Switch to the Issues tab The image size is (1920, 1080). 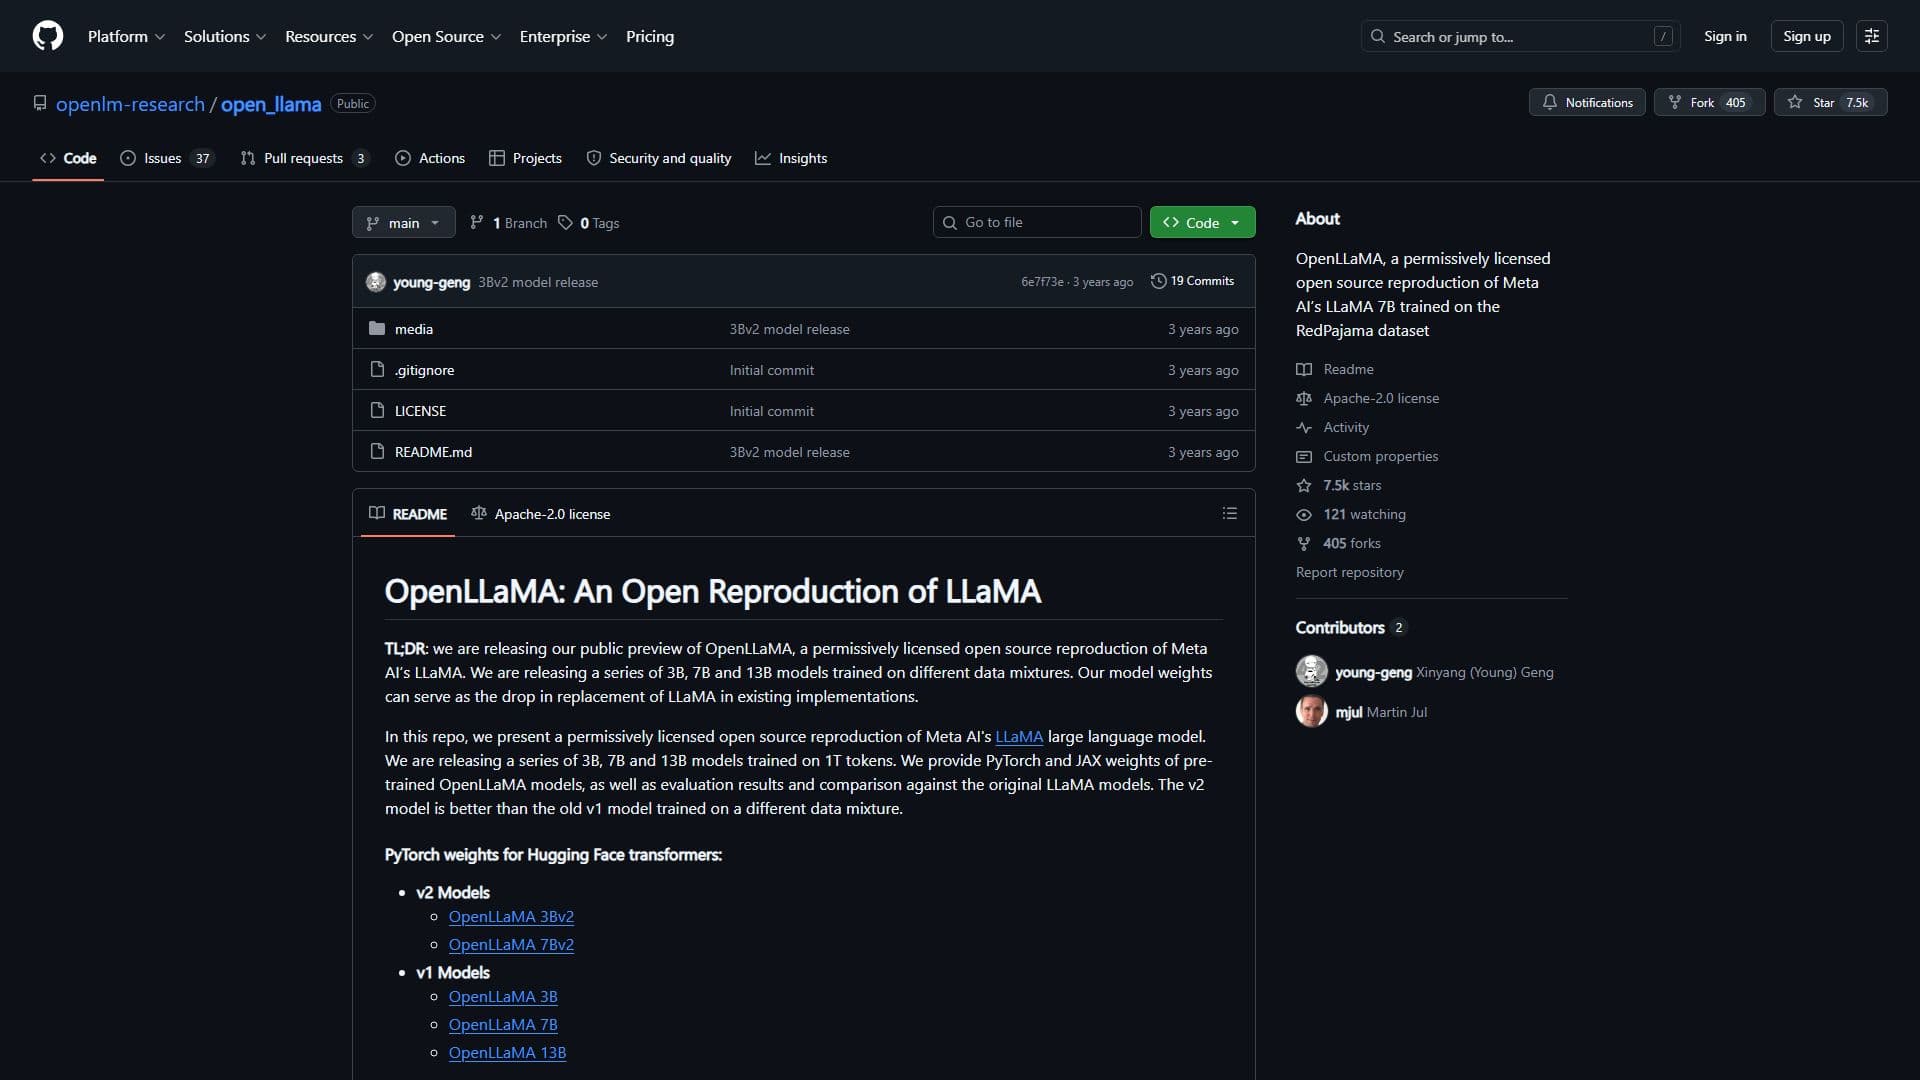pyautogui.click(x=166, y=158)
